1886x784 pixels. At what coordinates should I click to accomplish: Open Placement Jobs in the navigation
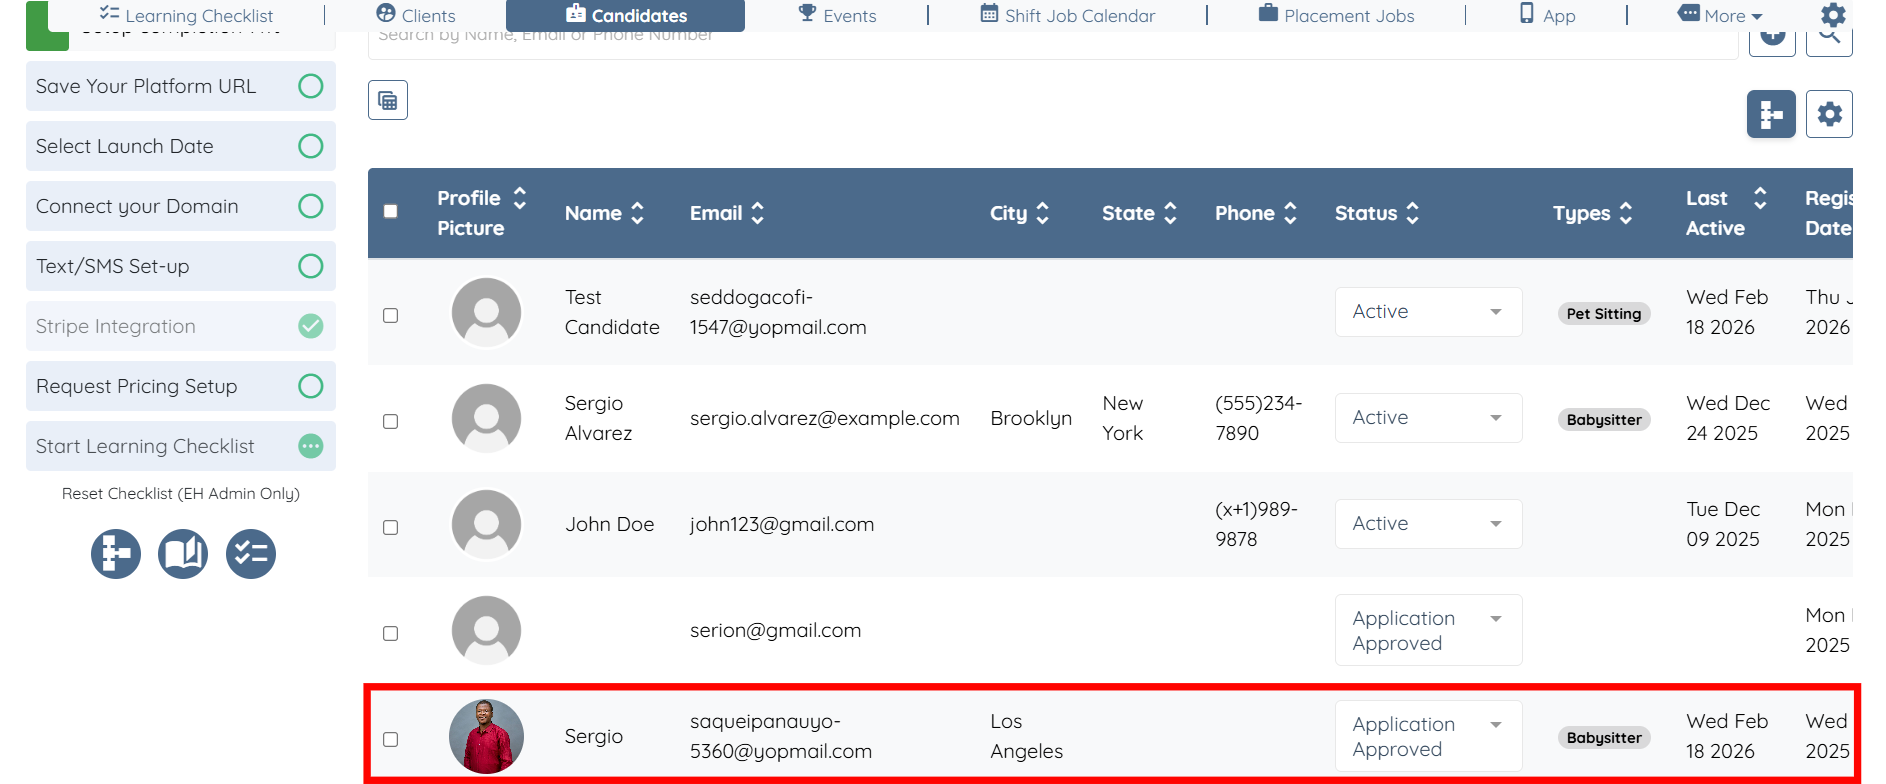pos(1336,15)
